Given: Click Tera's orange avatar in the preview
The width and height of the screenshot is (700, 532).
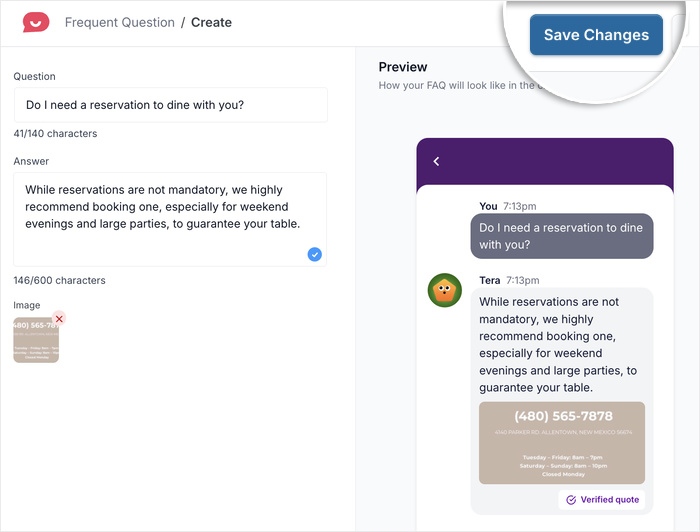Looking at the screenshot, I should pos(444,290).
